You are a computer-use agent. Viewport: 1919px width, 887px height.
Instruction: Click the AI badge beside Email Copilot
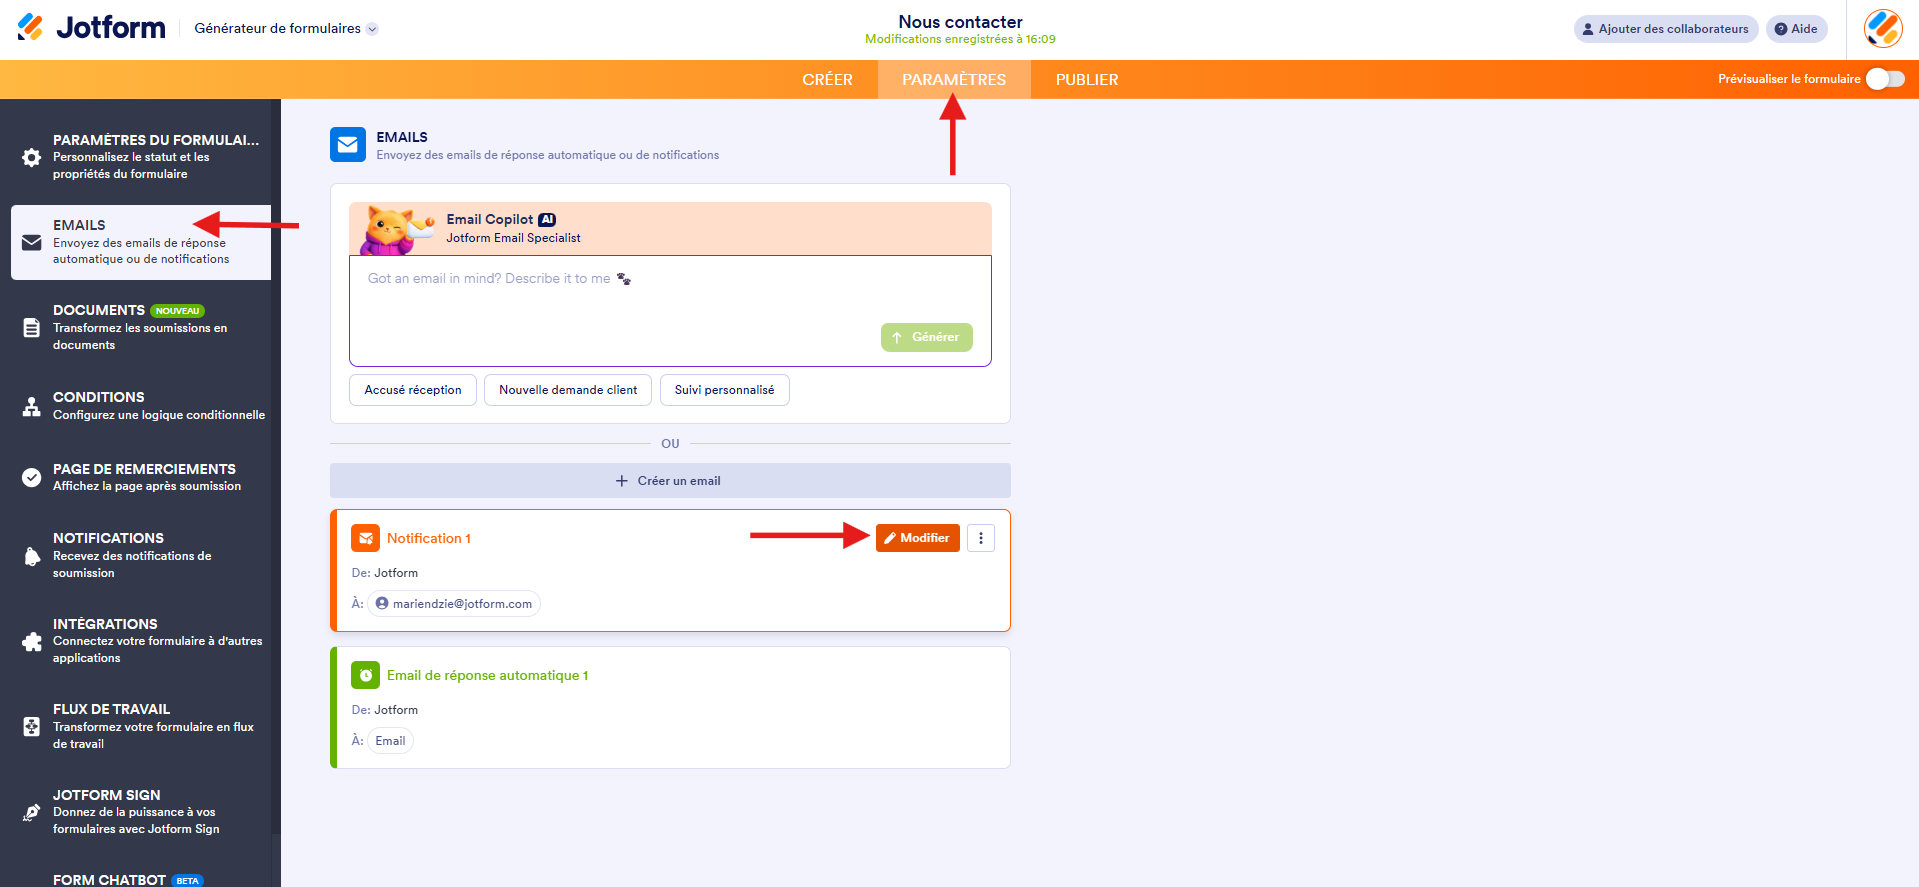[x=547, y=220]
